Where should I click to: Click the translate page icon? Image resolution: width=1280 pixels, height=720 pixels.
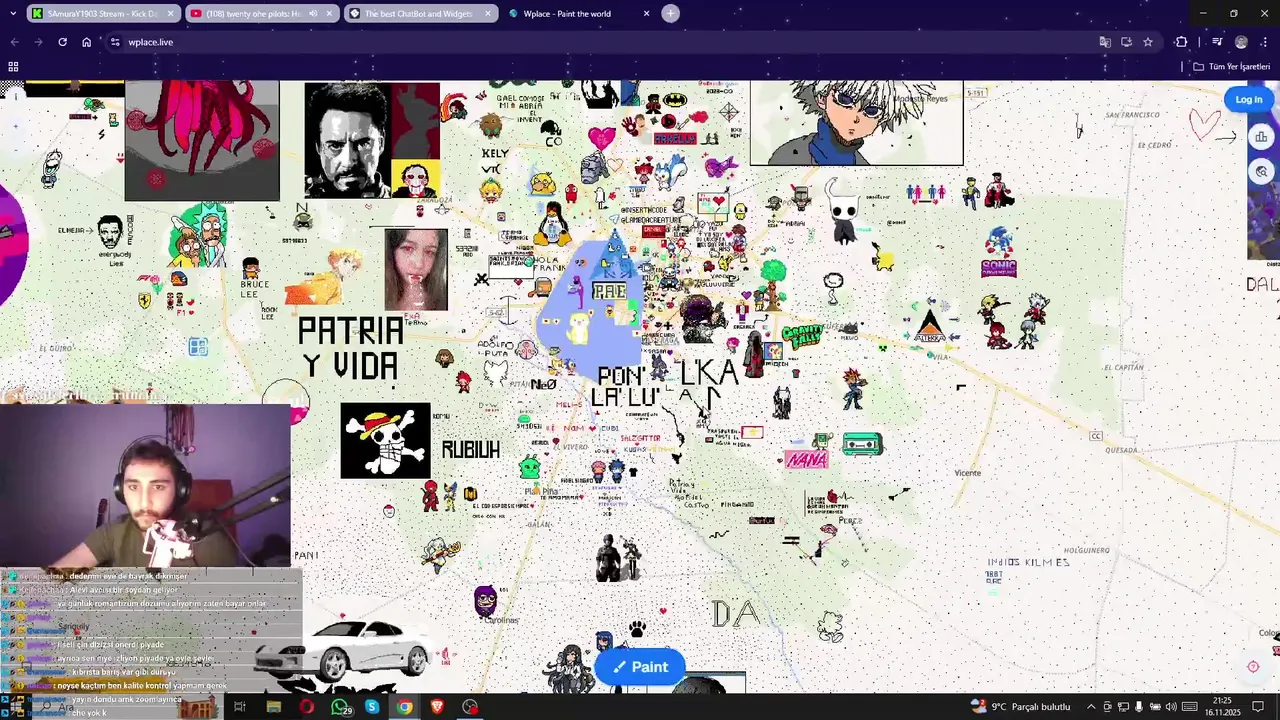pos(1105,42)
